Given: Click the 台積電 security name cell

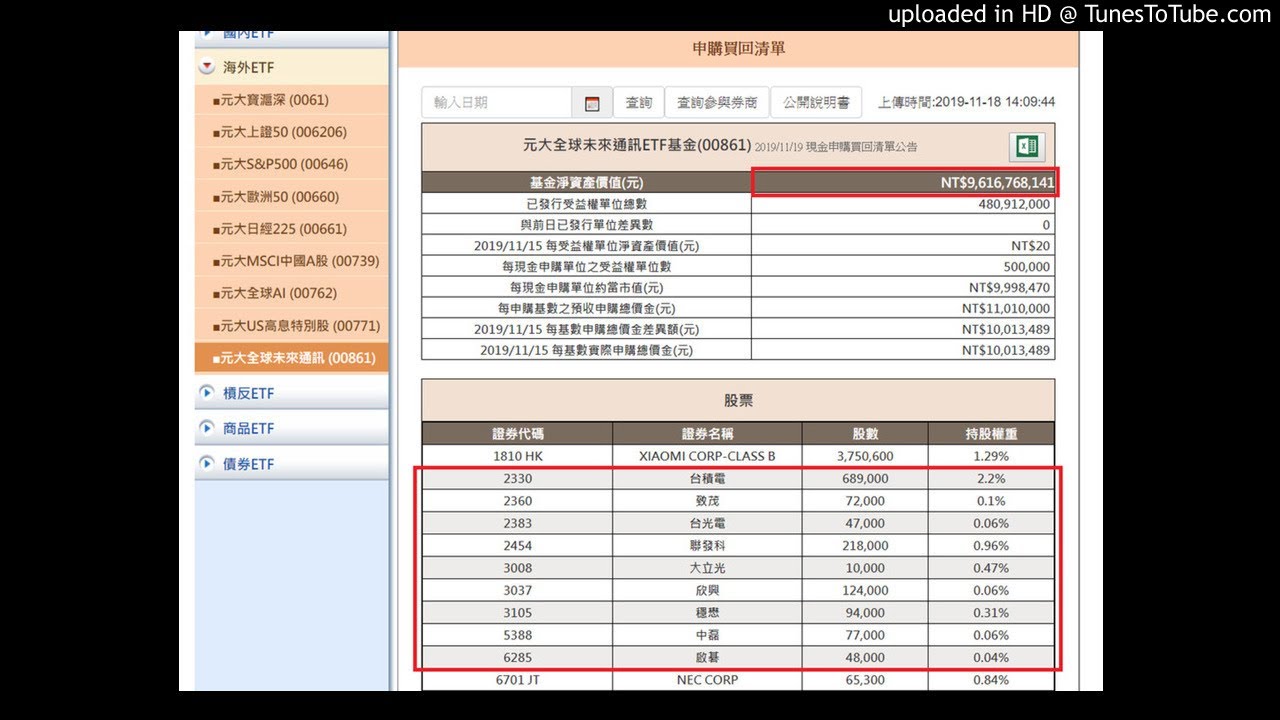Looking at the screenshot, I should coord(707,479).
